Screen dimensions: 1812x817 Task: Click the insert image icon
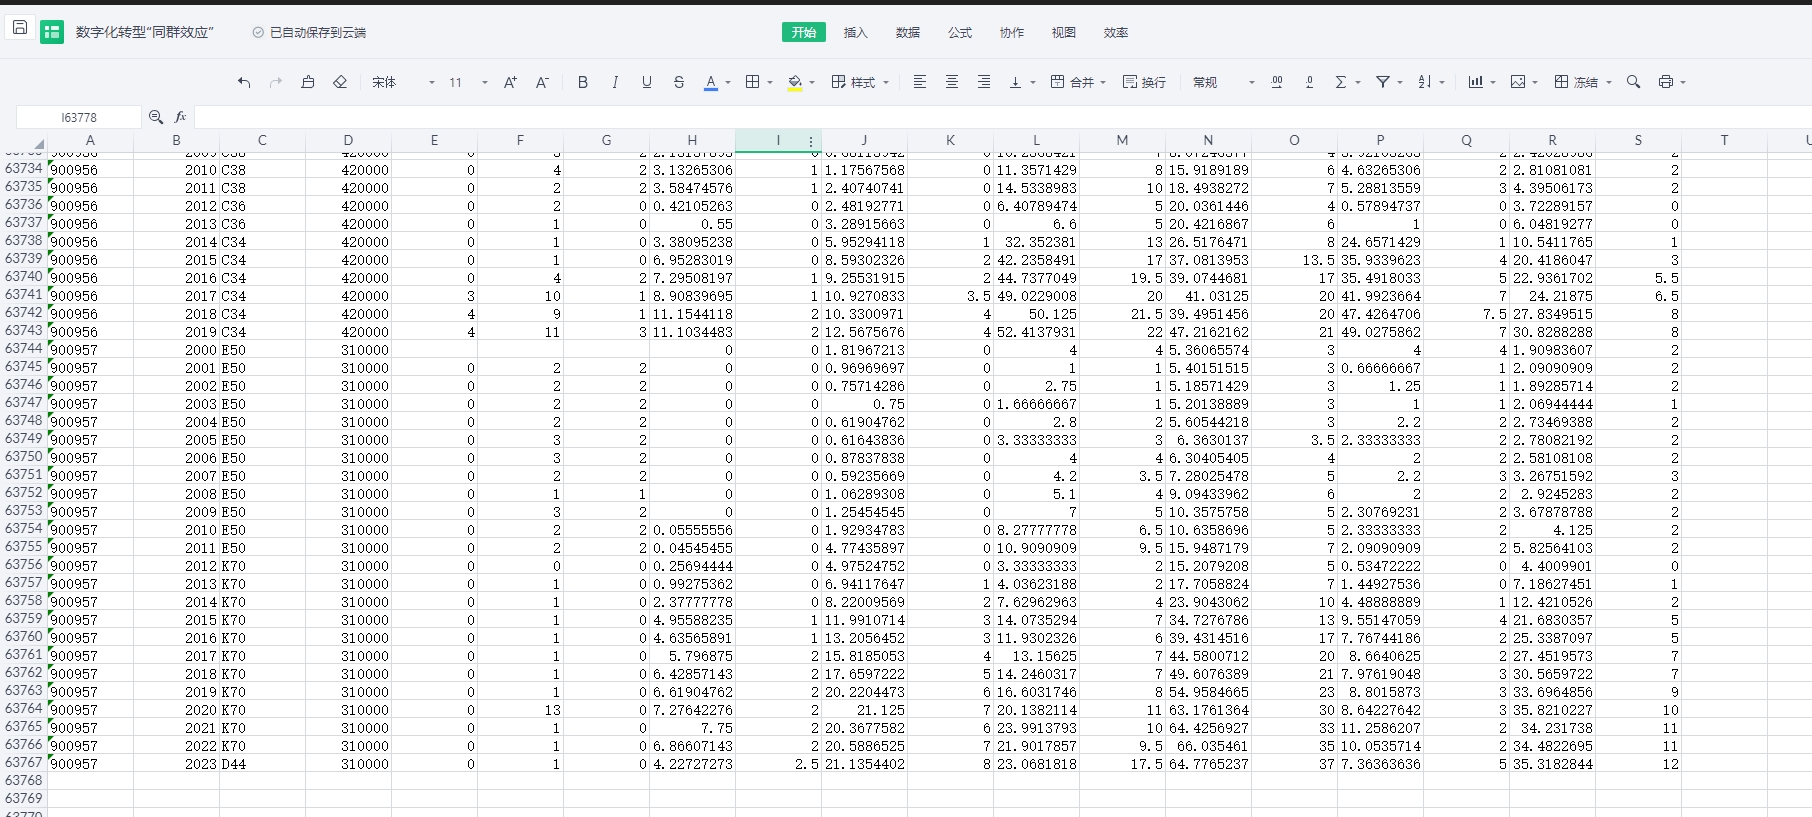(1518, 82)
